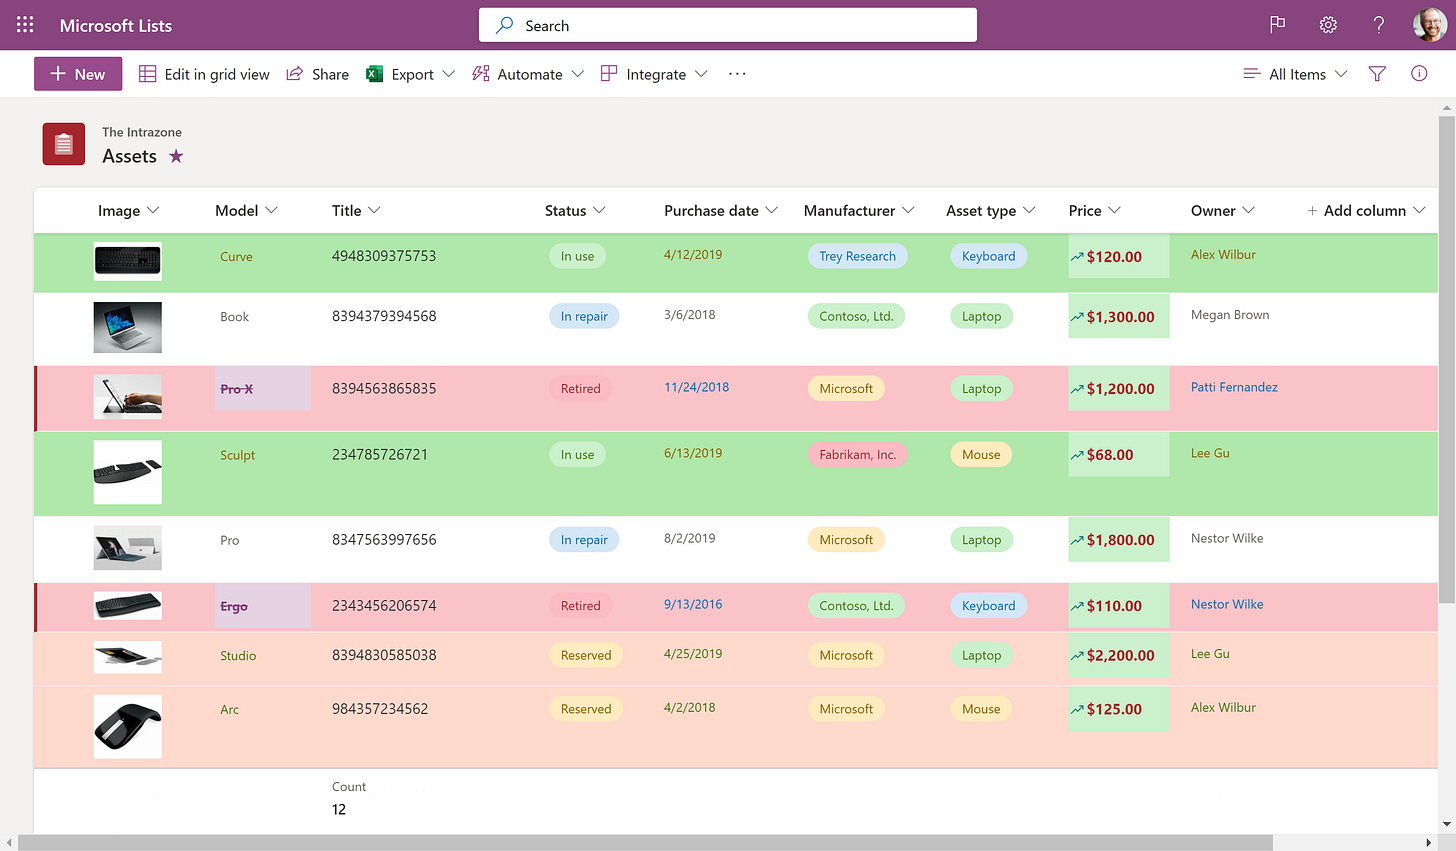Click the Sculpt keyboard thumbnail
This screenshot has width=1456, height=851.
(128, 472)
